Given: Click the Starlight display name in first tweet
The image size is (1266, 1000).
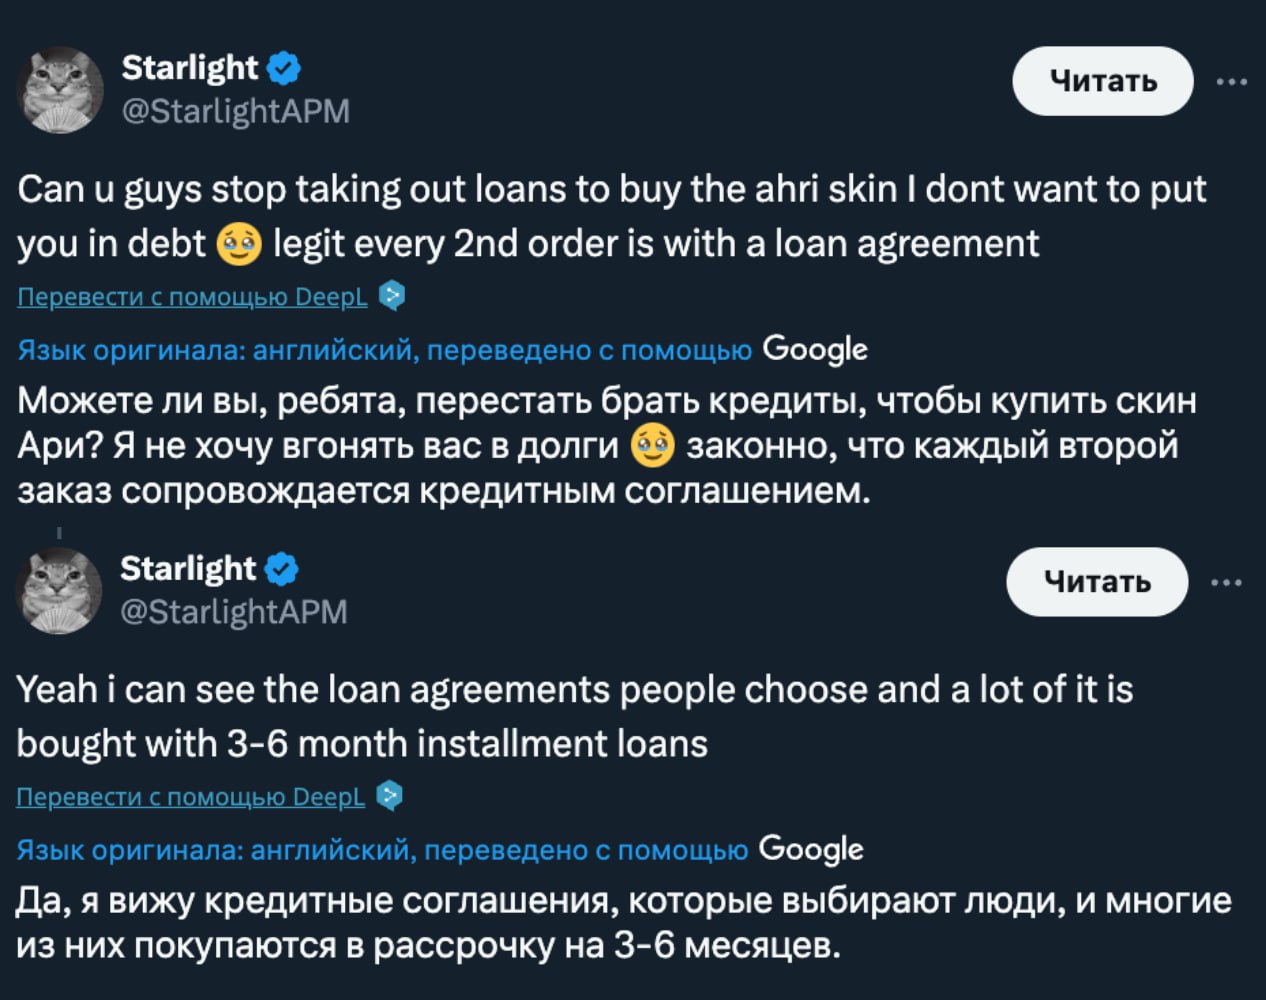Looking at the screenshot, I should pos(189,68).
